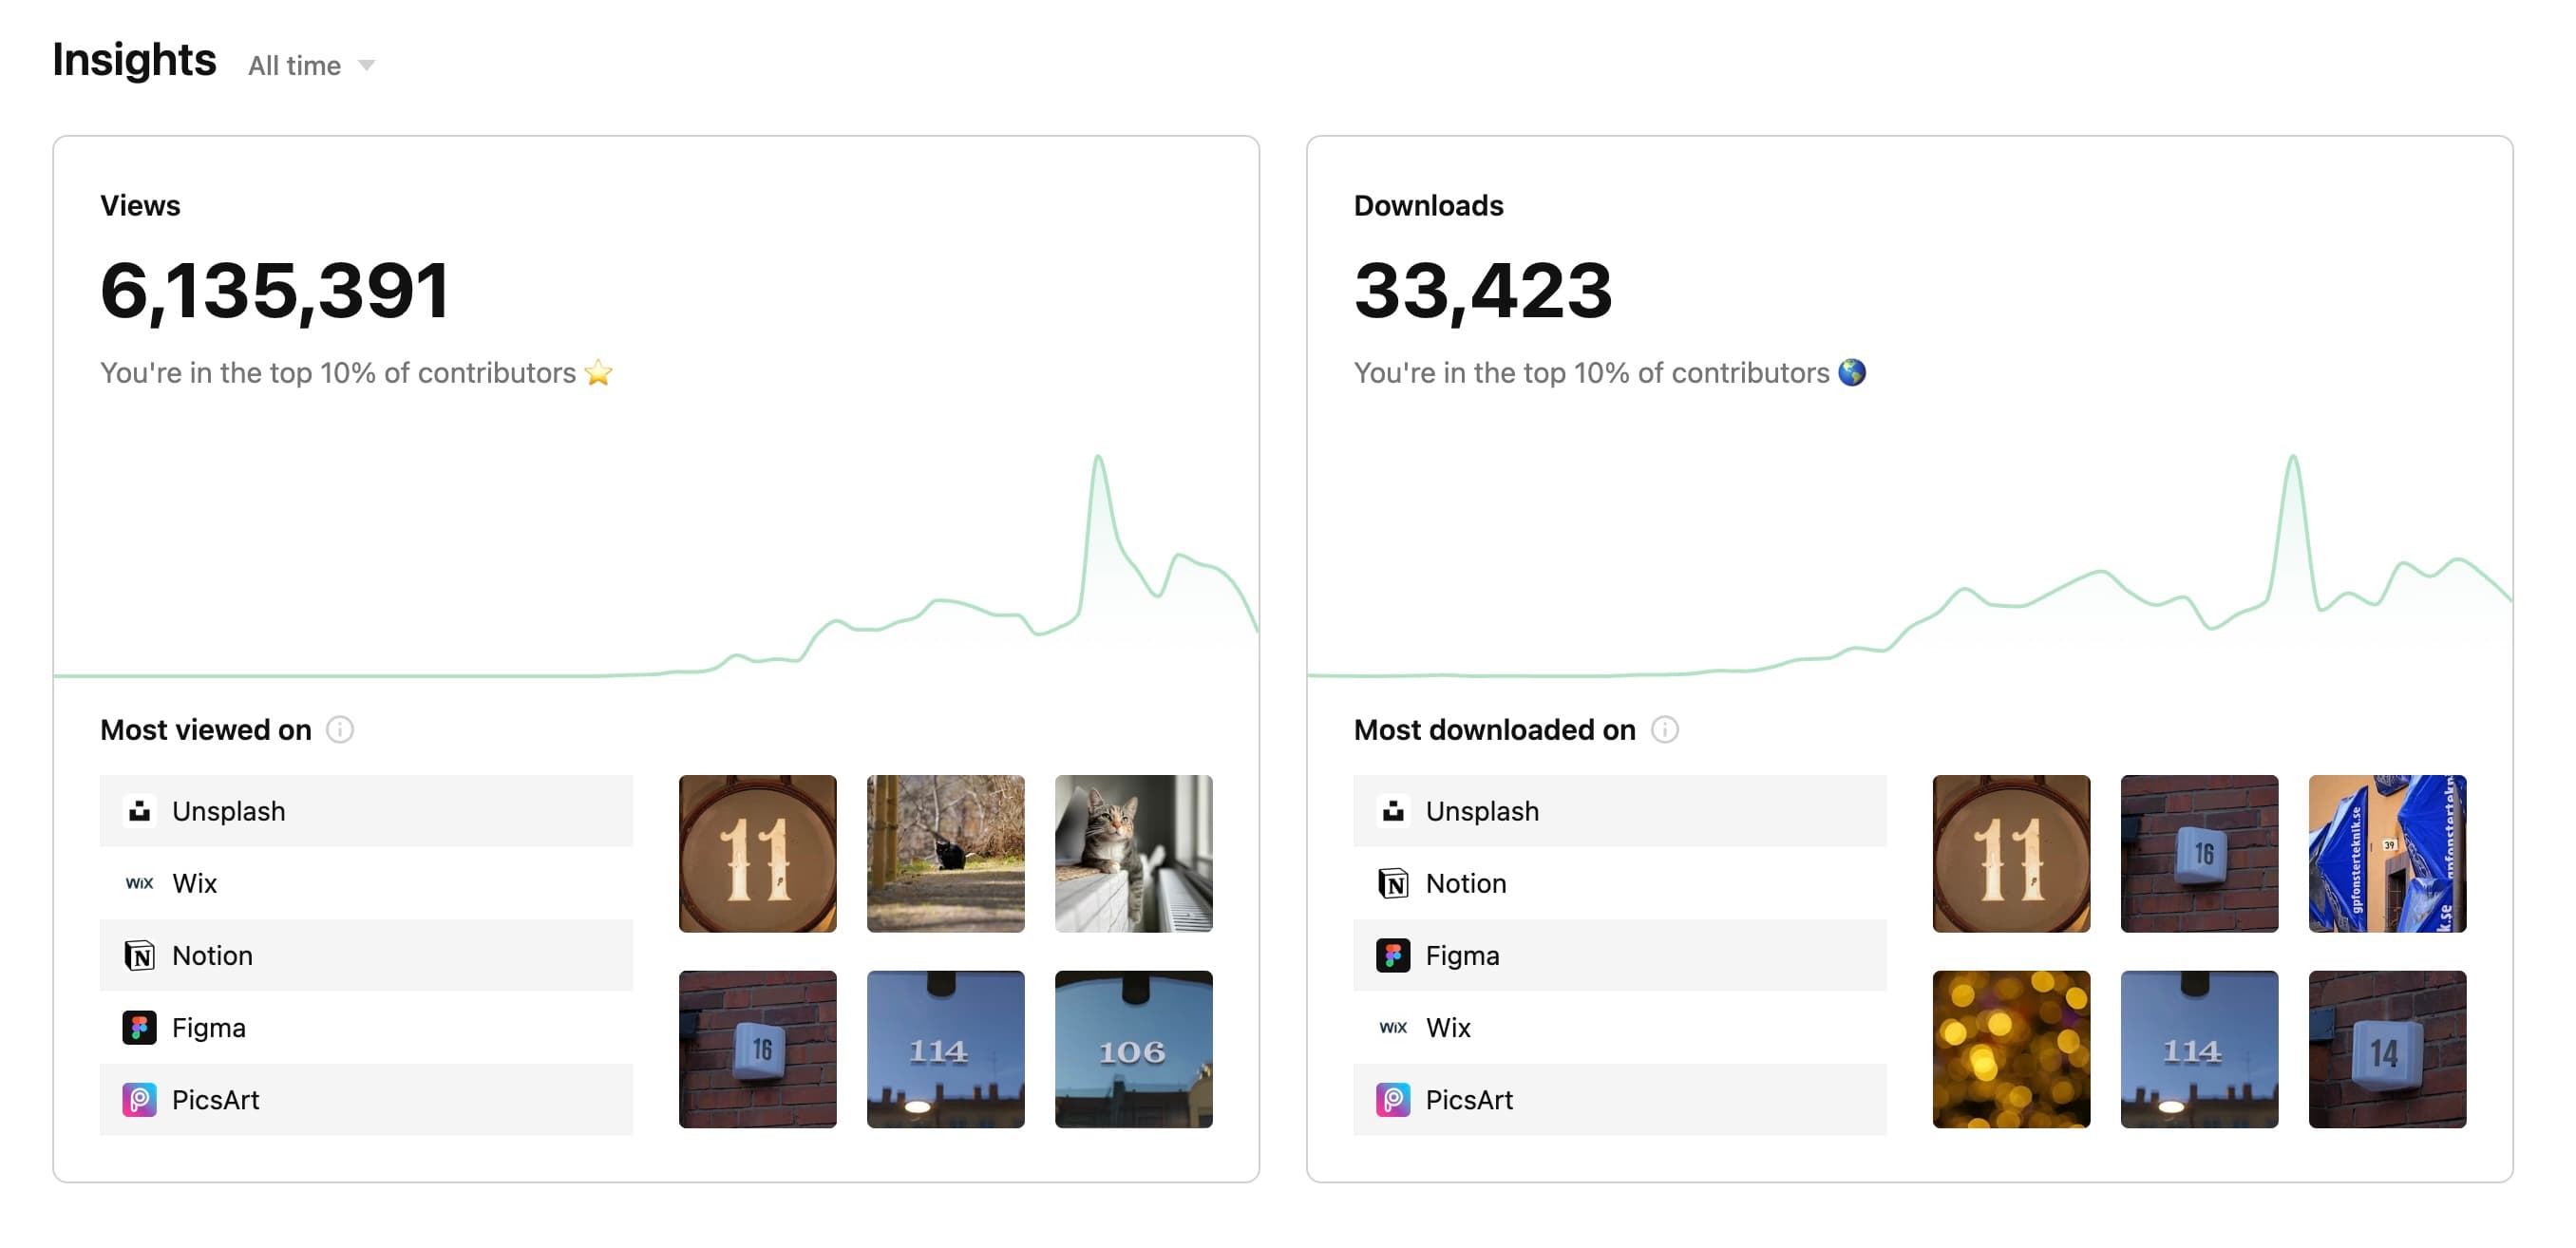2576x1248 pixels.
Task: Click the Unsplash icon under Most downloaded on
Action: pyautogui.click(x=1394, y=810)
